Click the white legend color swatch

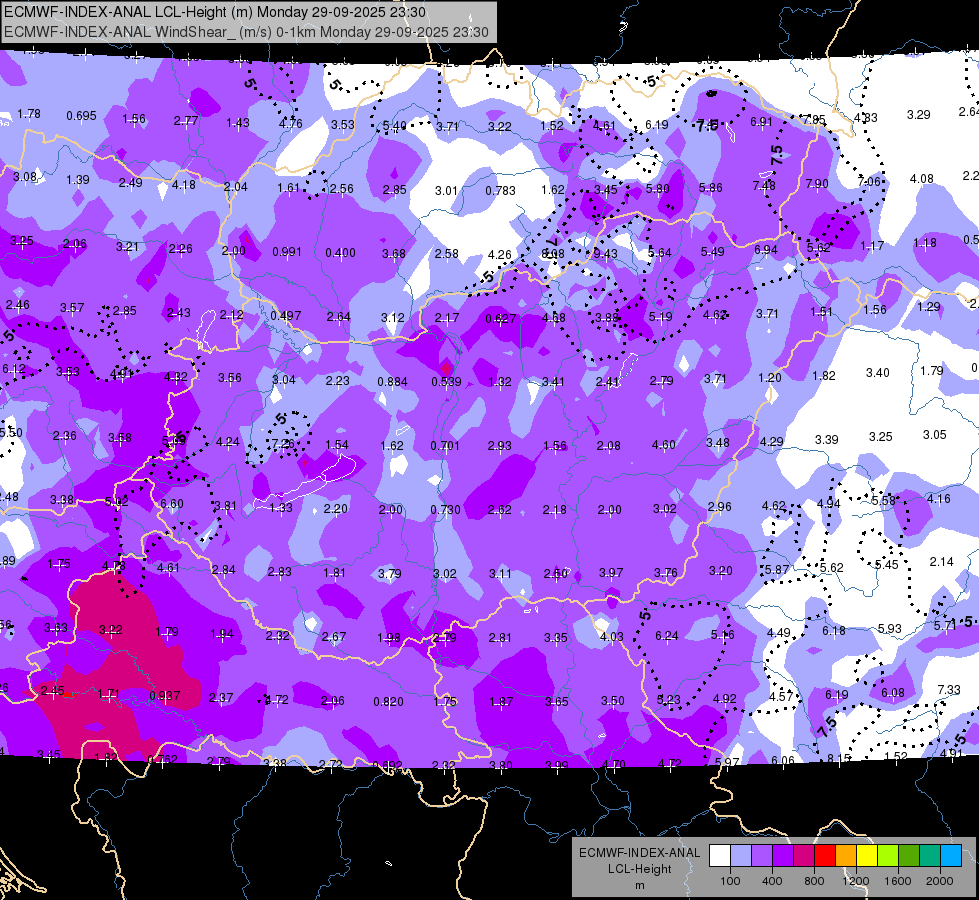click(719, 856)
